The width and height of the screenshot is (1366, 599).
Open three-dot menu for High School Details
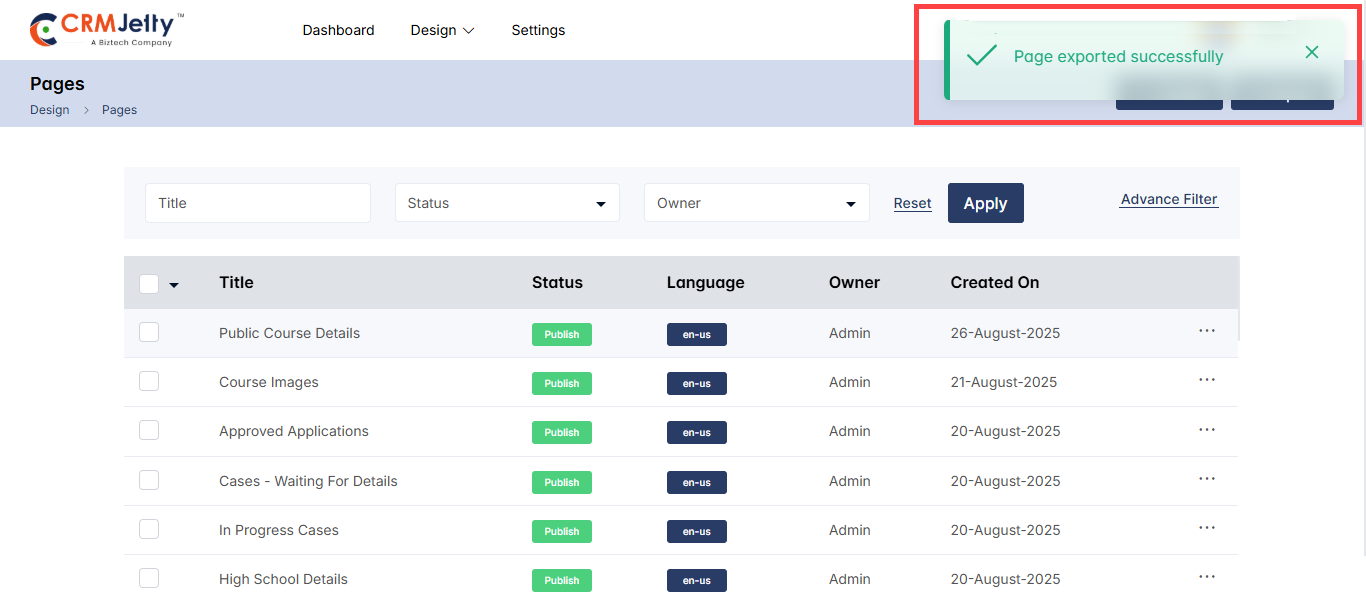1206,577
